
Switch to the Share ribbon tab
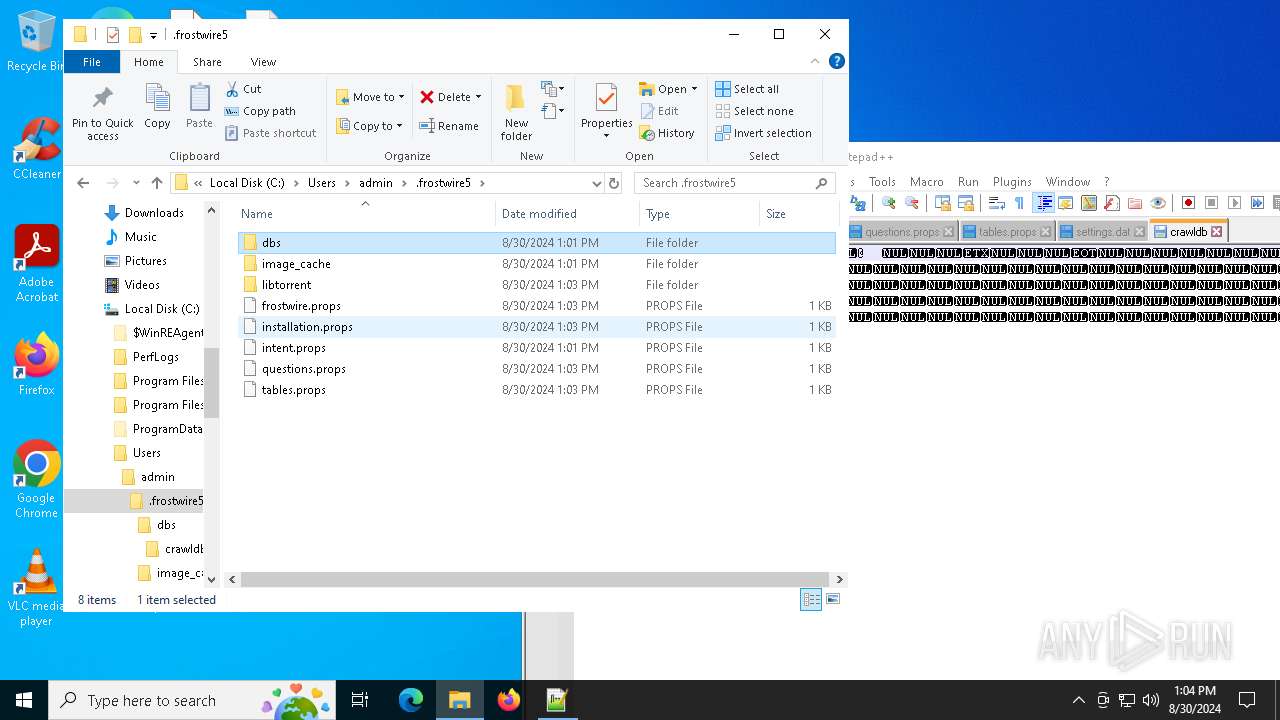click(207, 62)
